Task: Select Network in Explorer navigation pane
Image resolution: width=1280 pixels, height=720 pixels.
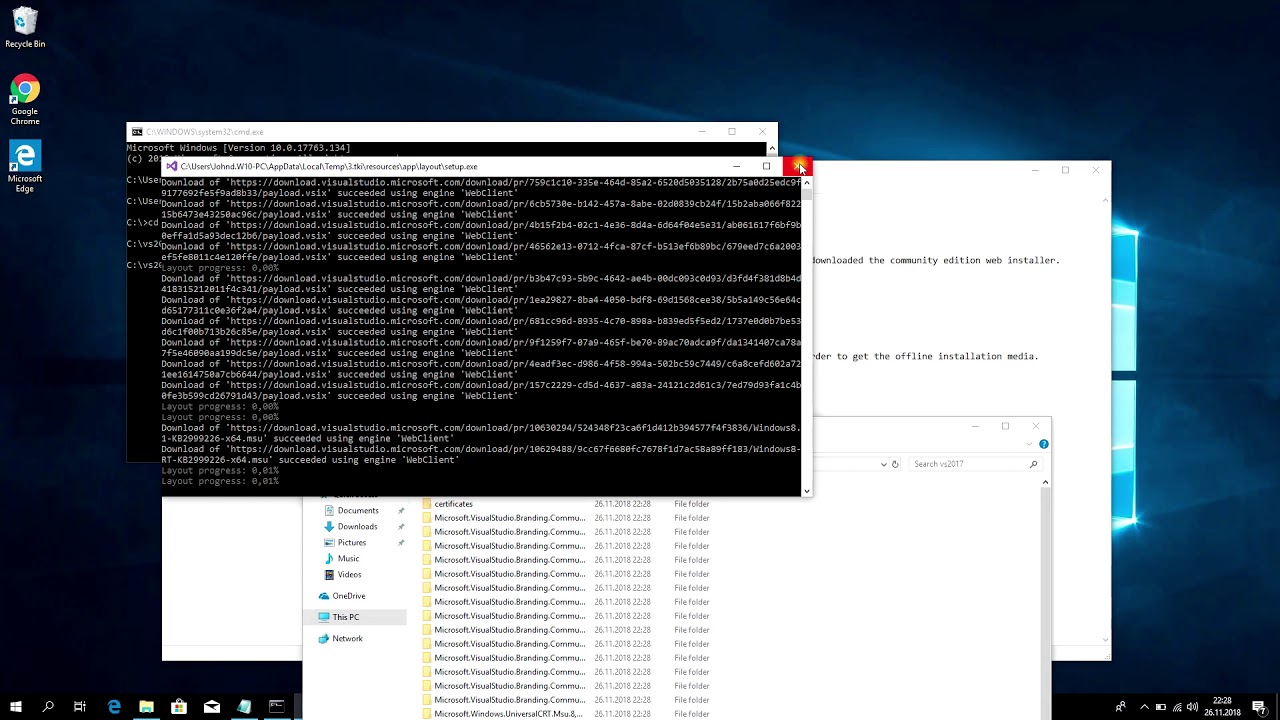Action: 347,638
